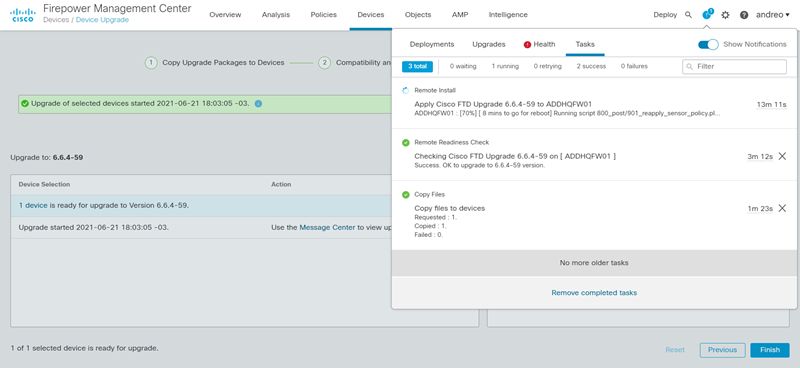
Task: Dismiss the Remote Readiness Check task
Action: (782, 156)
